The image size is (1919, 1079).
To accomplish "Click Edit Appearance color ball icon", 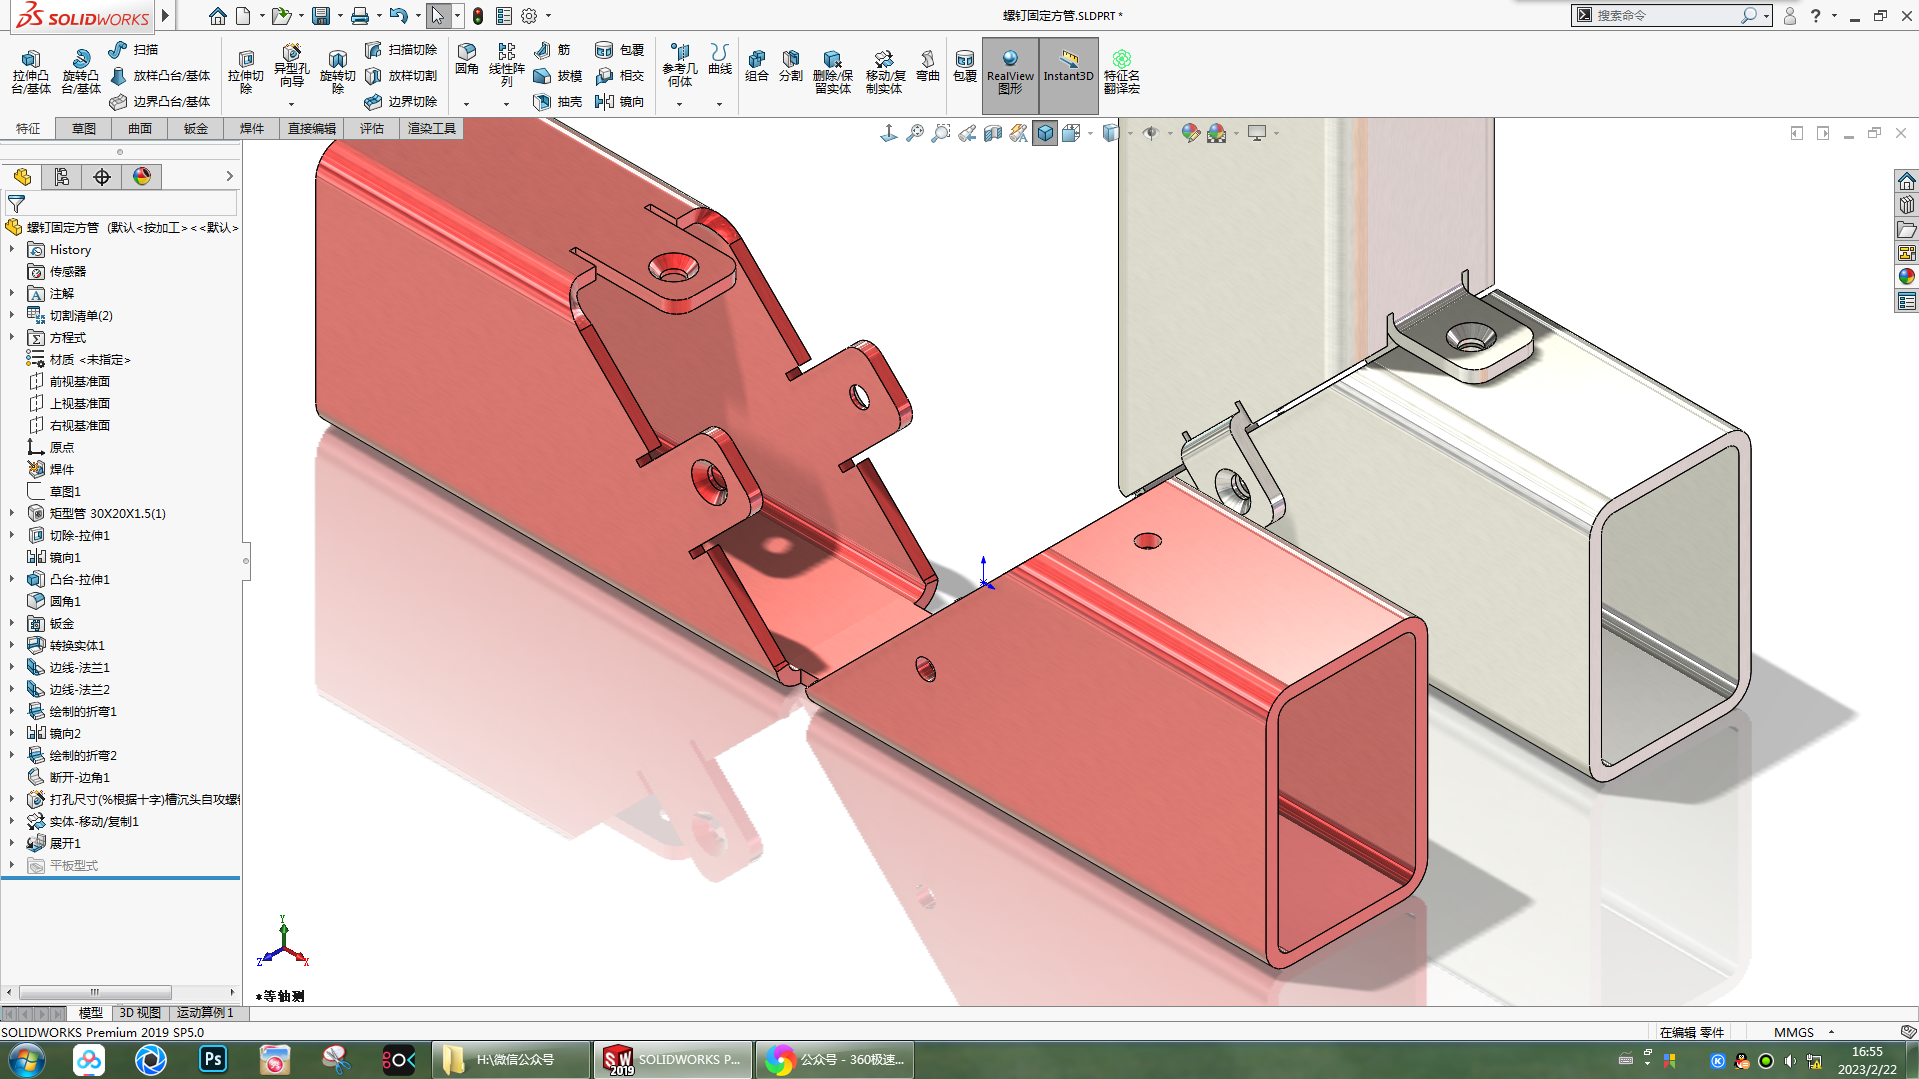I will coord(1190,133).
